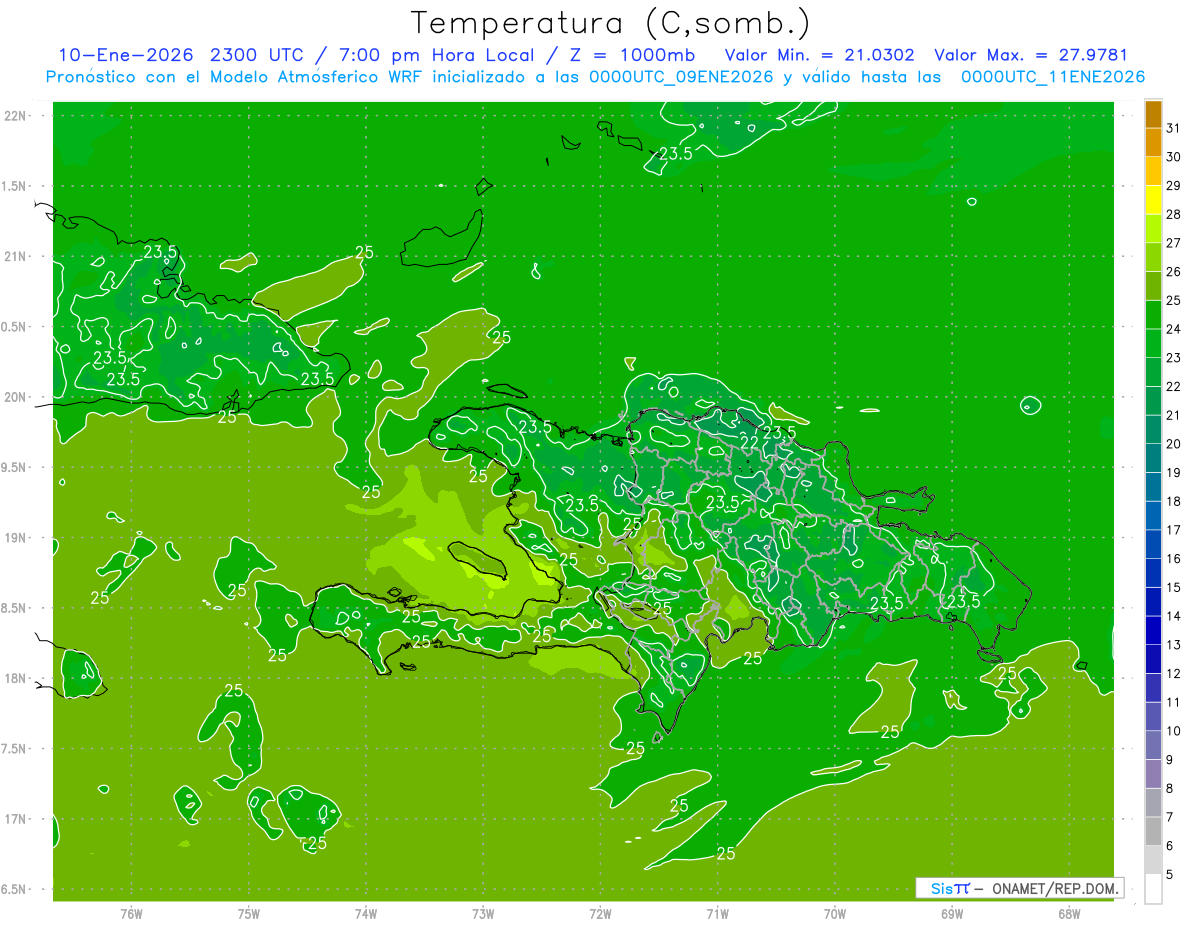
Task: Click the '76W' longitude axis label
Action: point(131,914)
